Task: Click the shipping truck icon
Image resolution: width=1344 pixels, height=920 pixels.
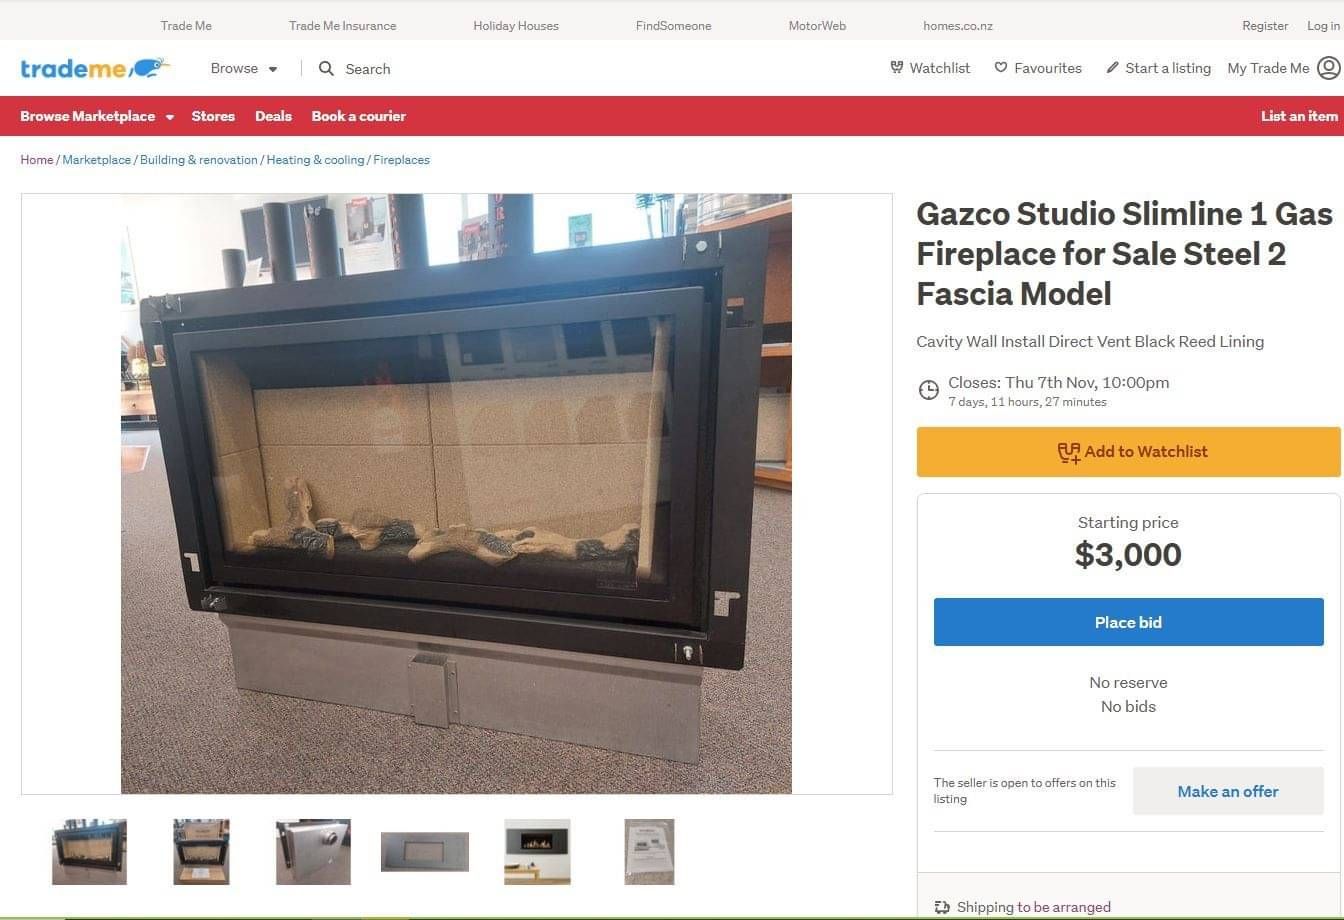Action: 942,907
